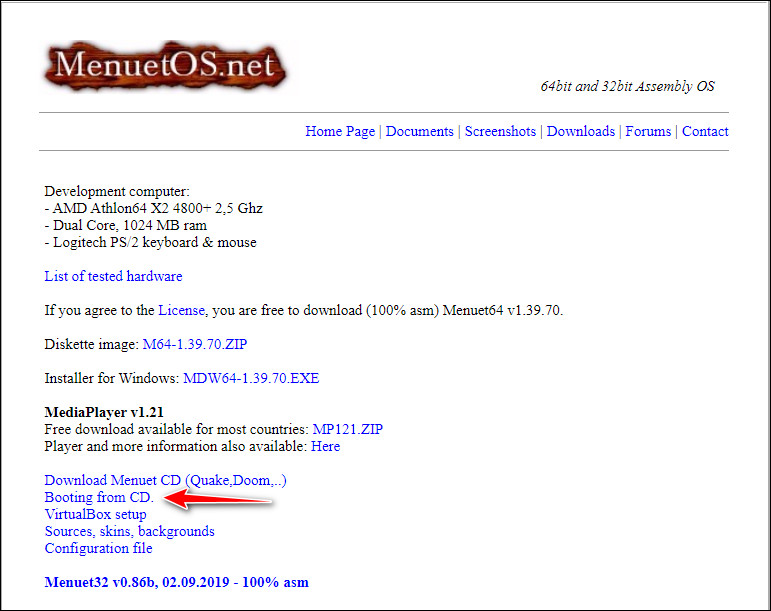This screenshot has width=771, height=611.
Task: Open the Configuration file link
Action: [98, 548]
